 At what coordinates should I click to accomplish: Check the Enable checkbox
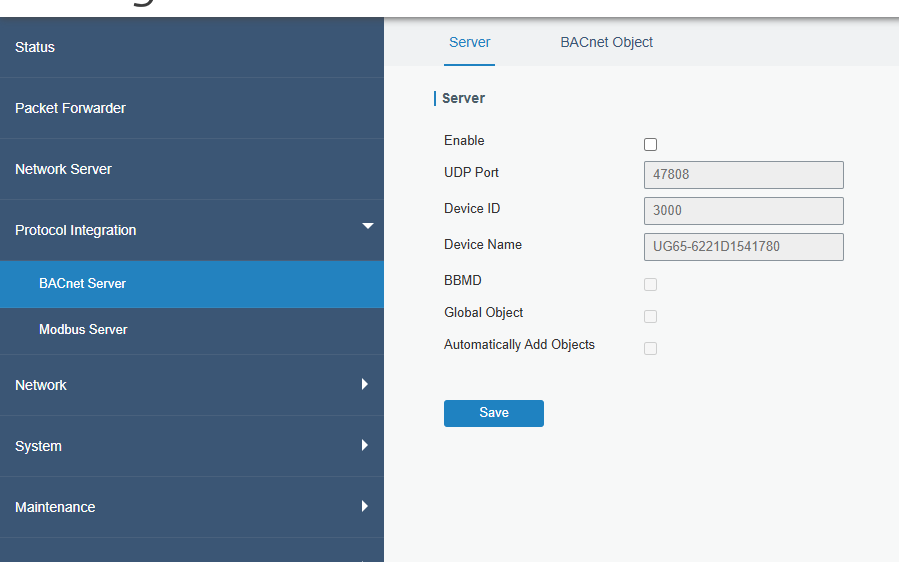click(650, 145)
